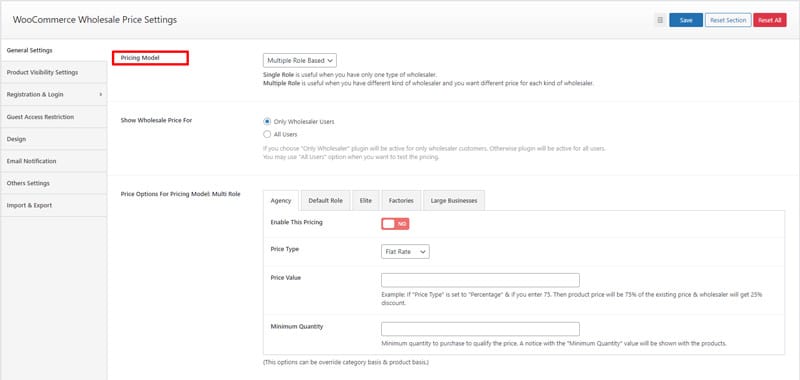
Task: Expand the Registration & Login submenu arrow
Action: (x=101, y=94)
